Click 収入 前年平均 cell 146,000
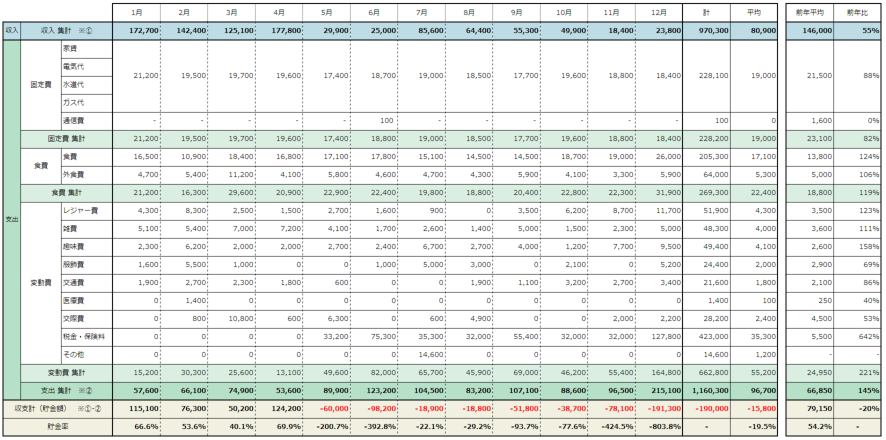The image size is (886, 440). tap(810, 31)
